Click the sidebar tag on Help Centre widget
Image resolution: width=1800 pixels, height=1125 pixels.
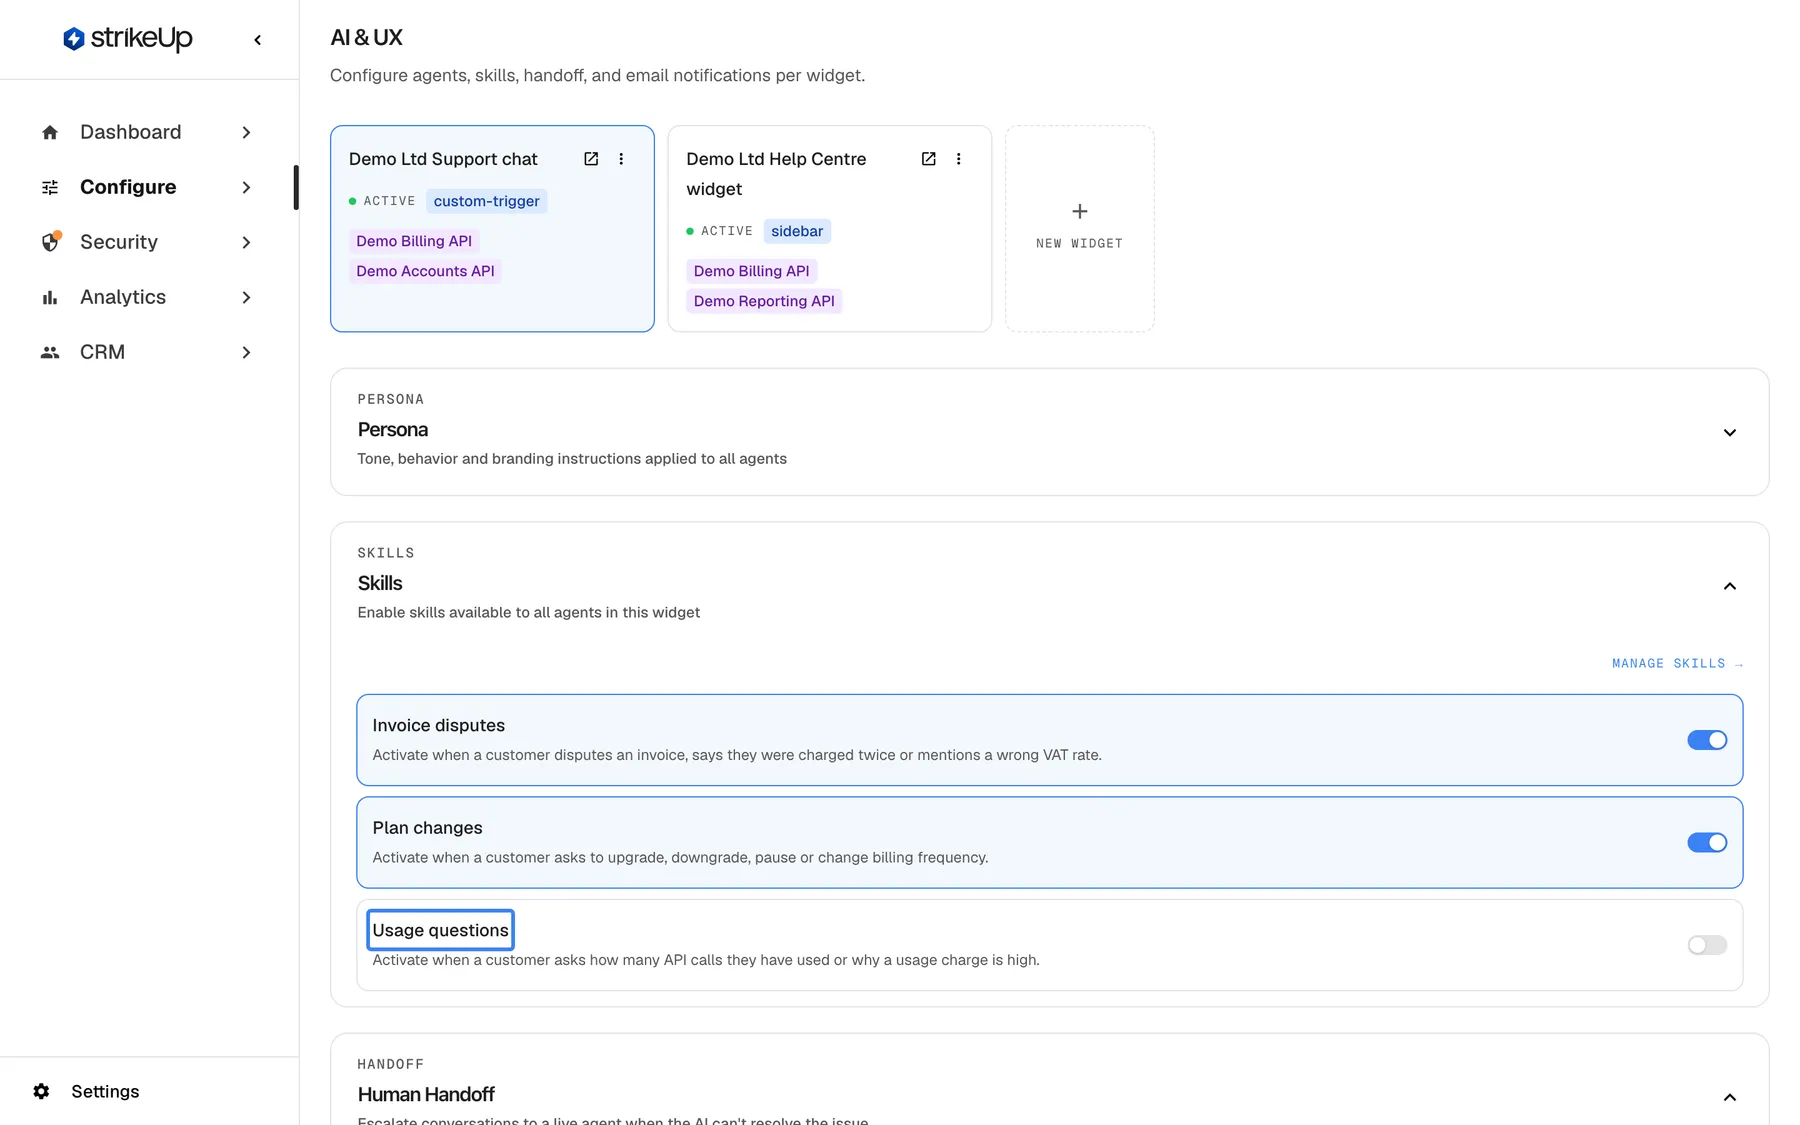coord(797,231)
